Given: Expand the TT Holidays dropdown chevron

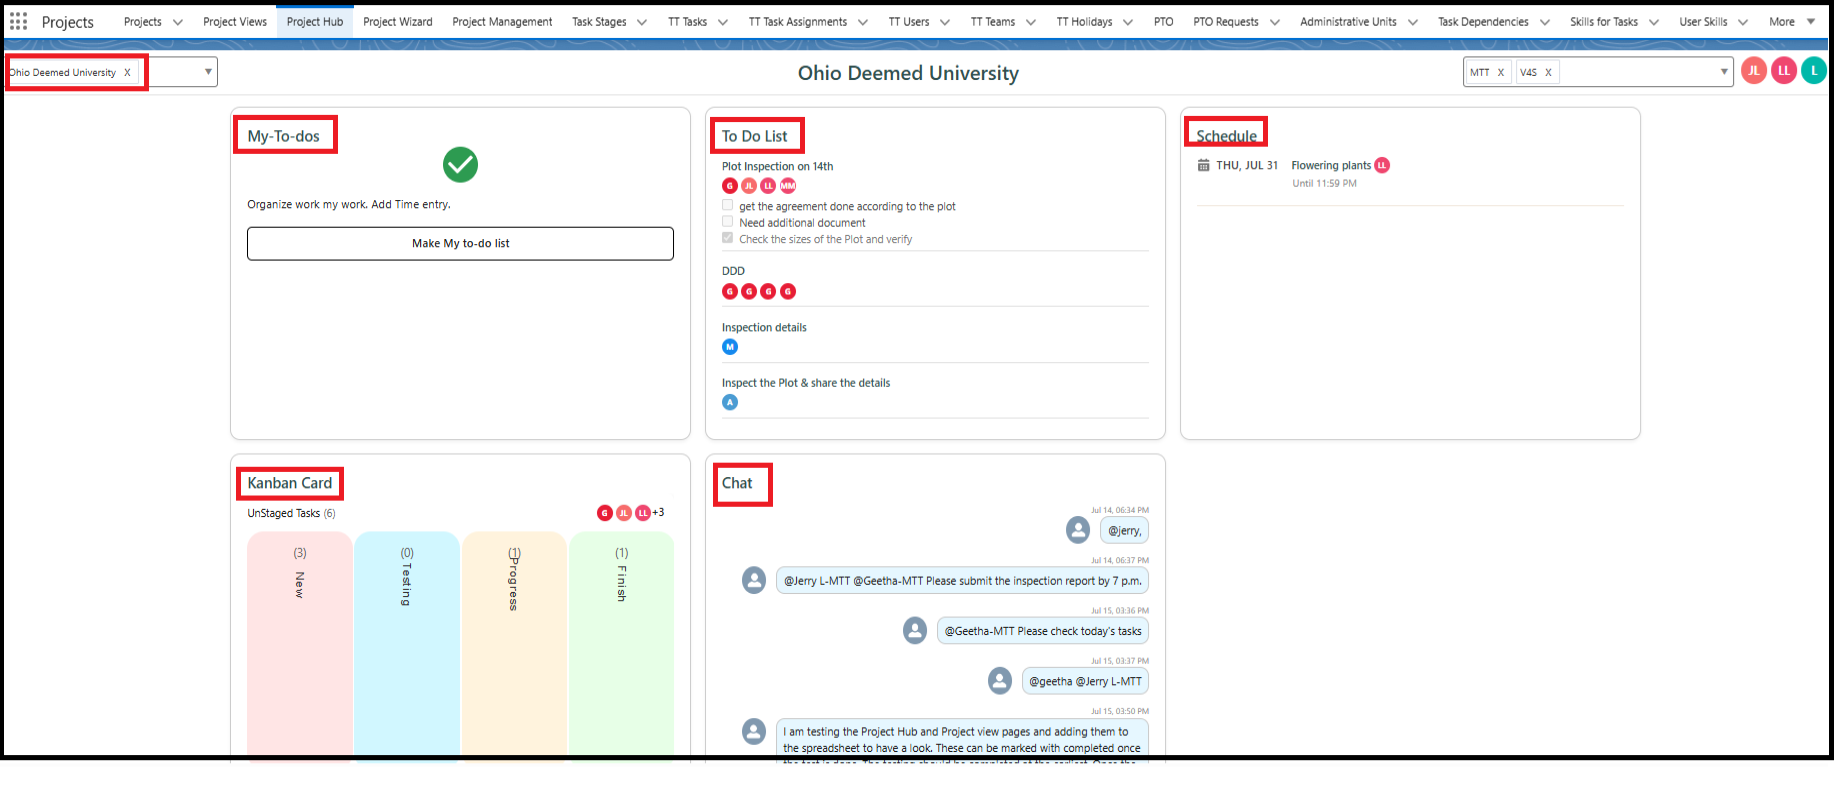Looking at the screenshot, I should click(1128, 22).
